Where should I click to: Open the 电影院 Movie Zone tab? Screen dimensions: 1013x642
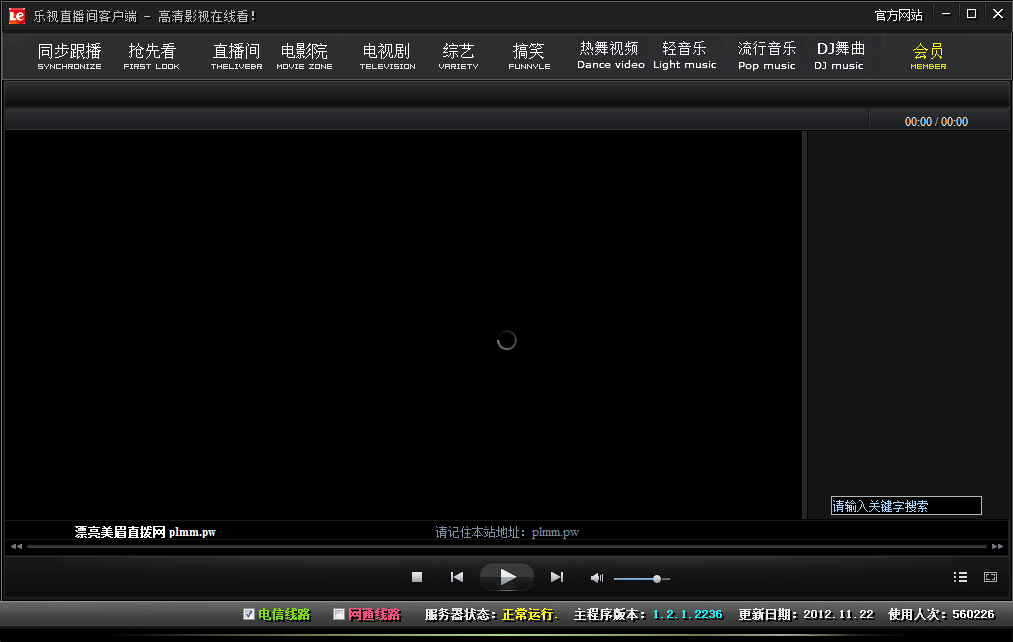tap(305, 55)
